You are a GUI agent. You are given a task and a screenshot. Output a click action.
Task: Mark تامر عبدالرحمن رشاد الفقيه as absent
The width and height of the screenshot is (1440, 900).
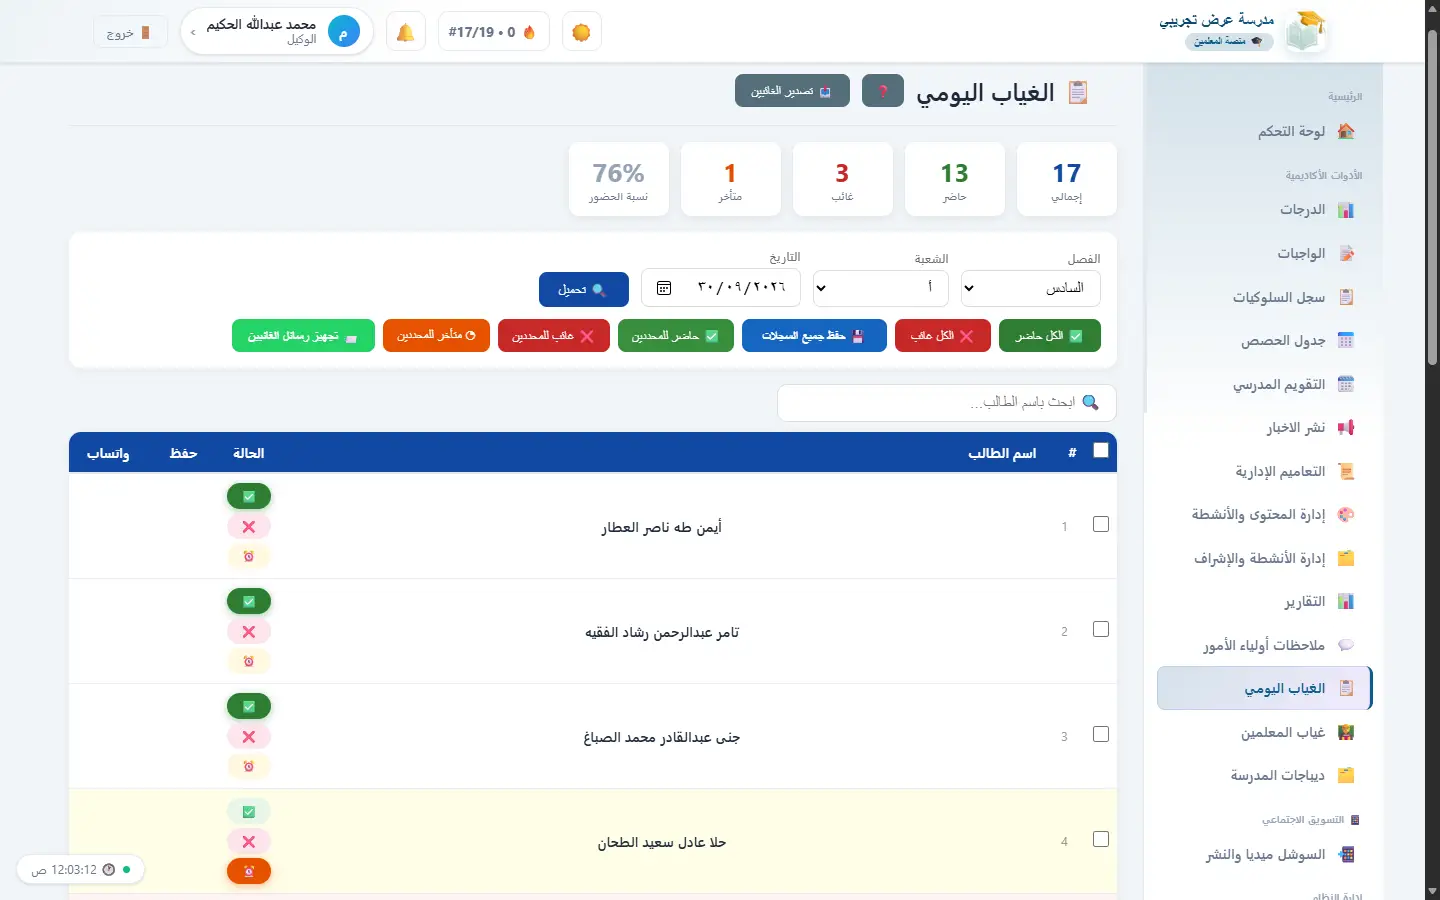click(x=249, y=632)
